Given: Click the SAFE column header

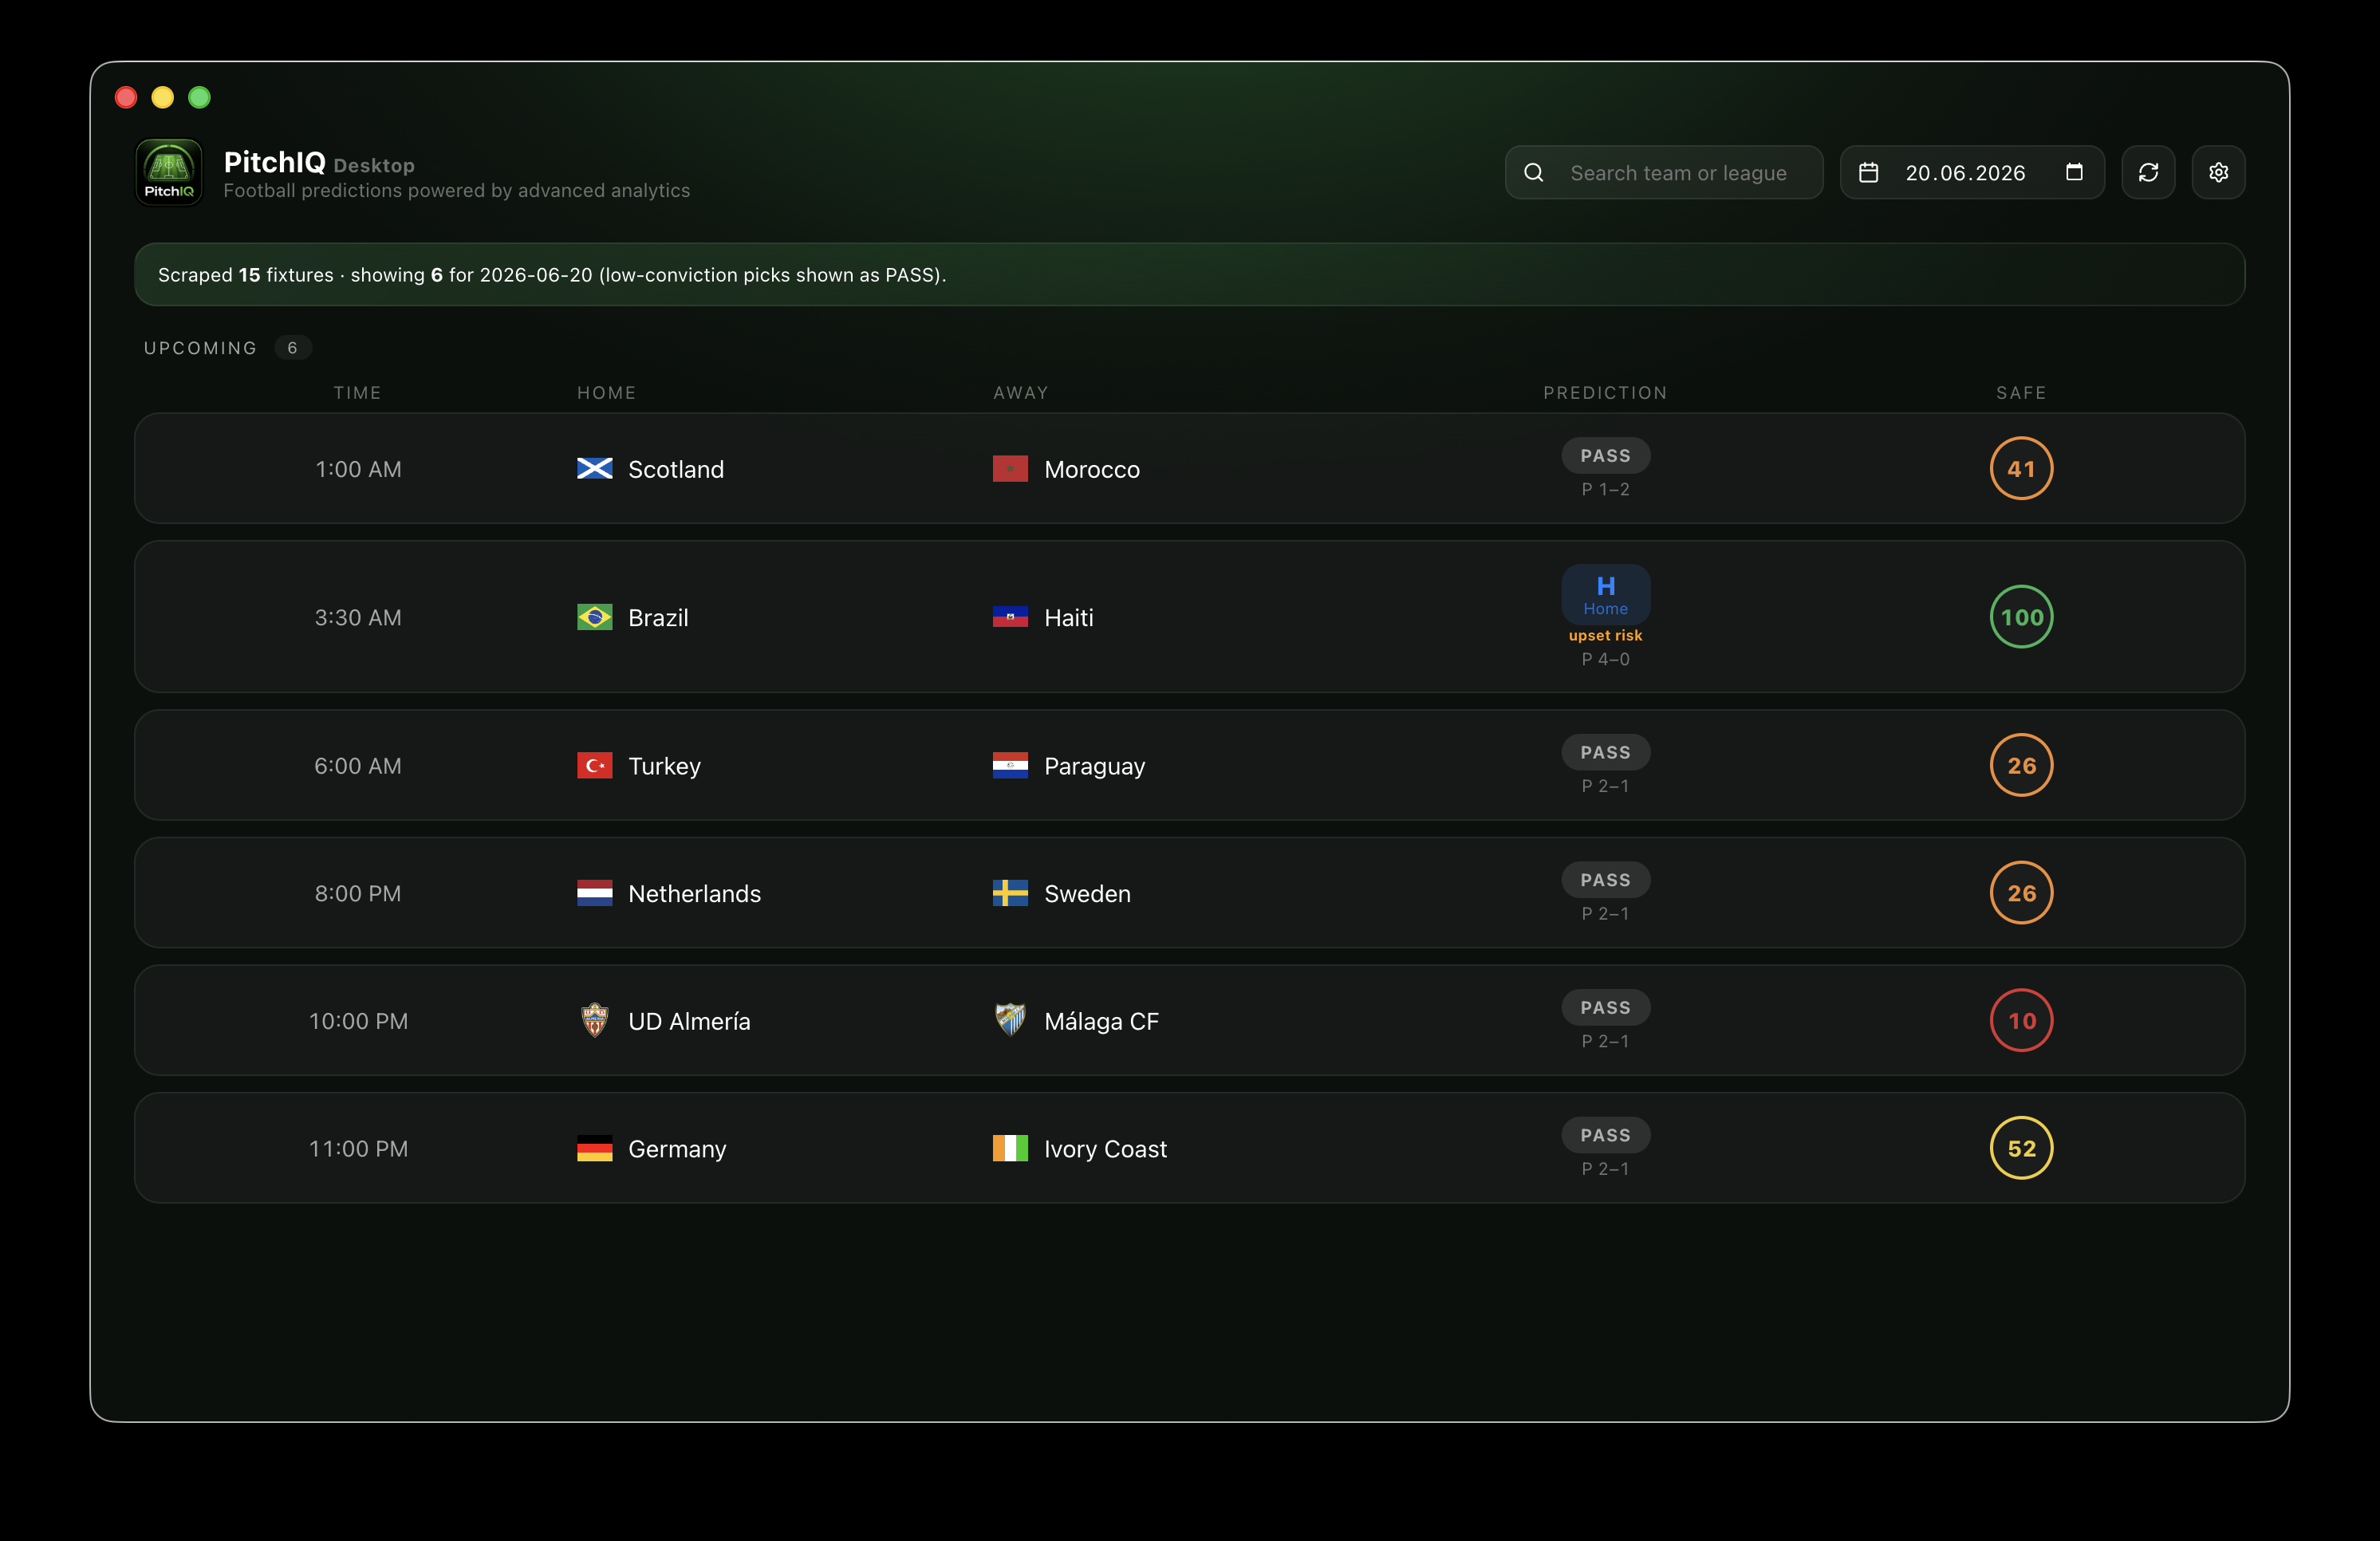Looking at the screenshot, I should point(2021,393).
